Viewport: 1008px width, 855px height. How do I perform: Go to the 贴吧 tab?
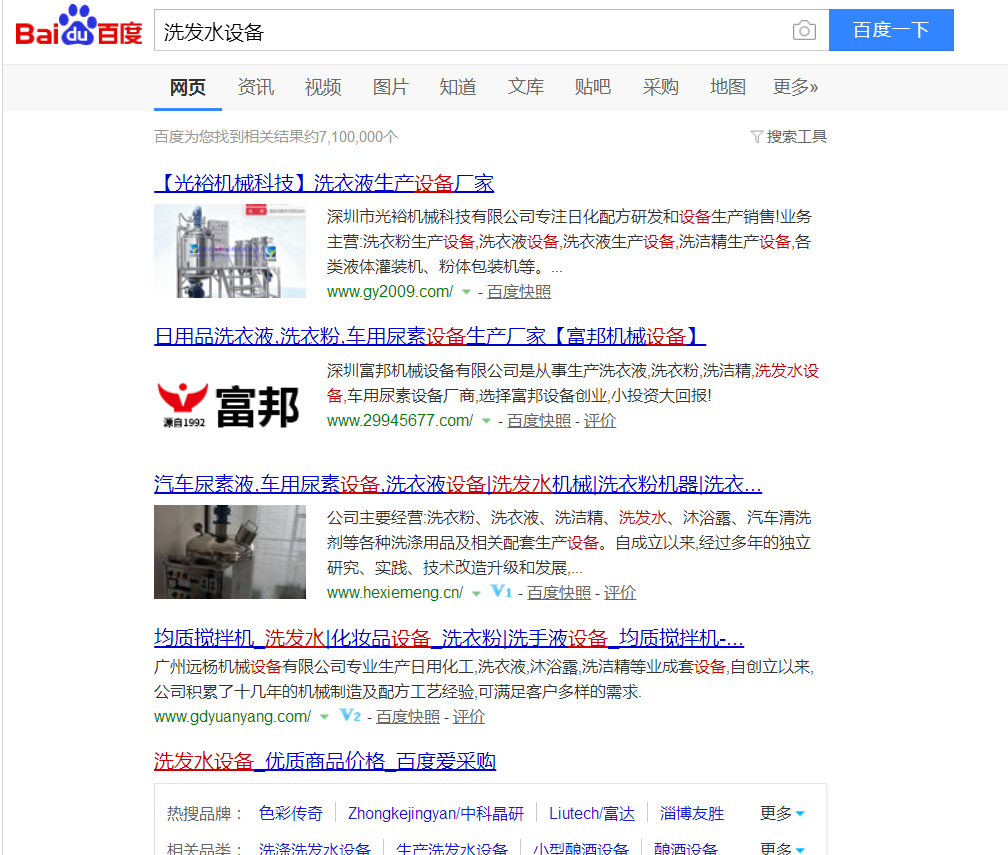(x=593, y=87)
